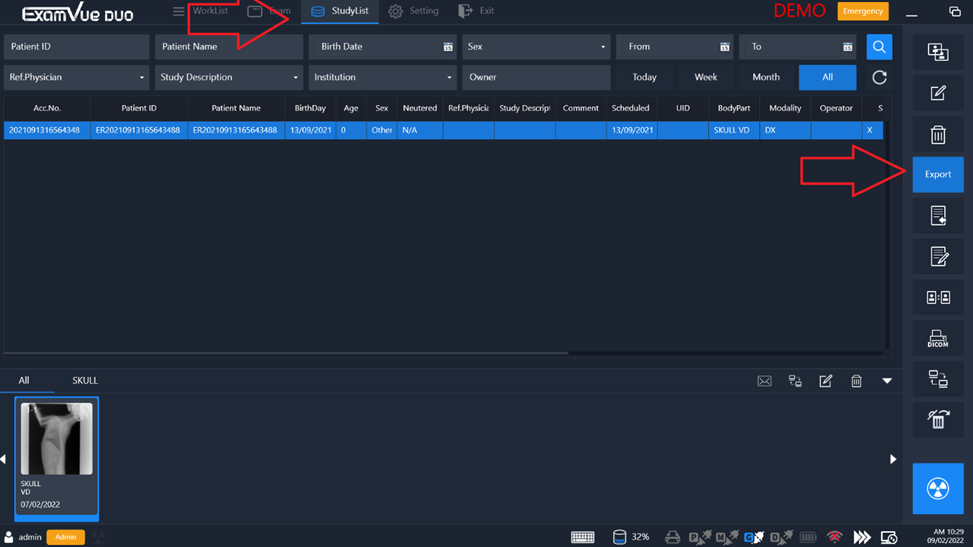Image resolution: width=973 pixels, height=547 pixels.
Task: Select the All date filter
Action: pos(827,78)
